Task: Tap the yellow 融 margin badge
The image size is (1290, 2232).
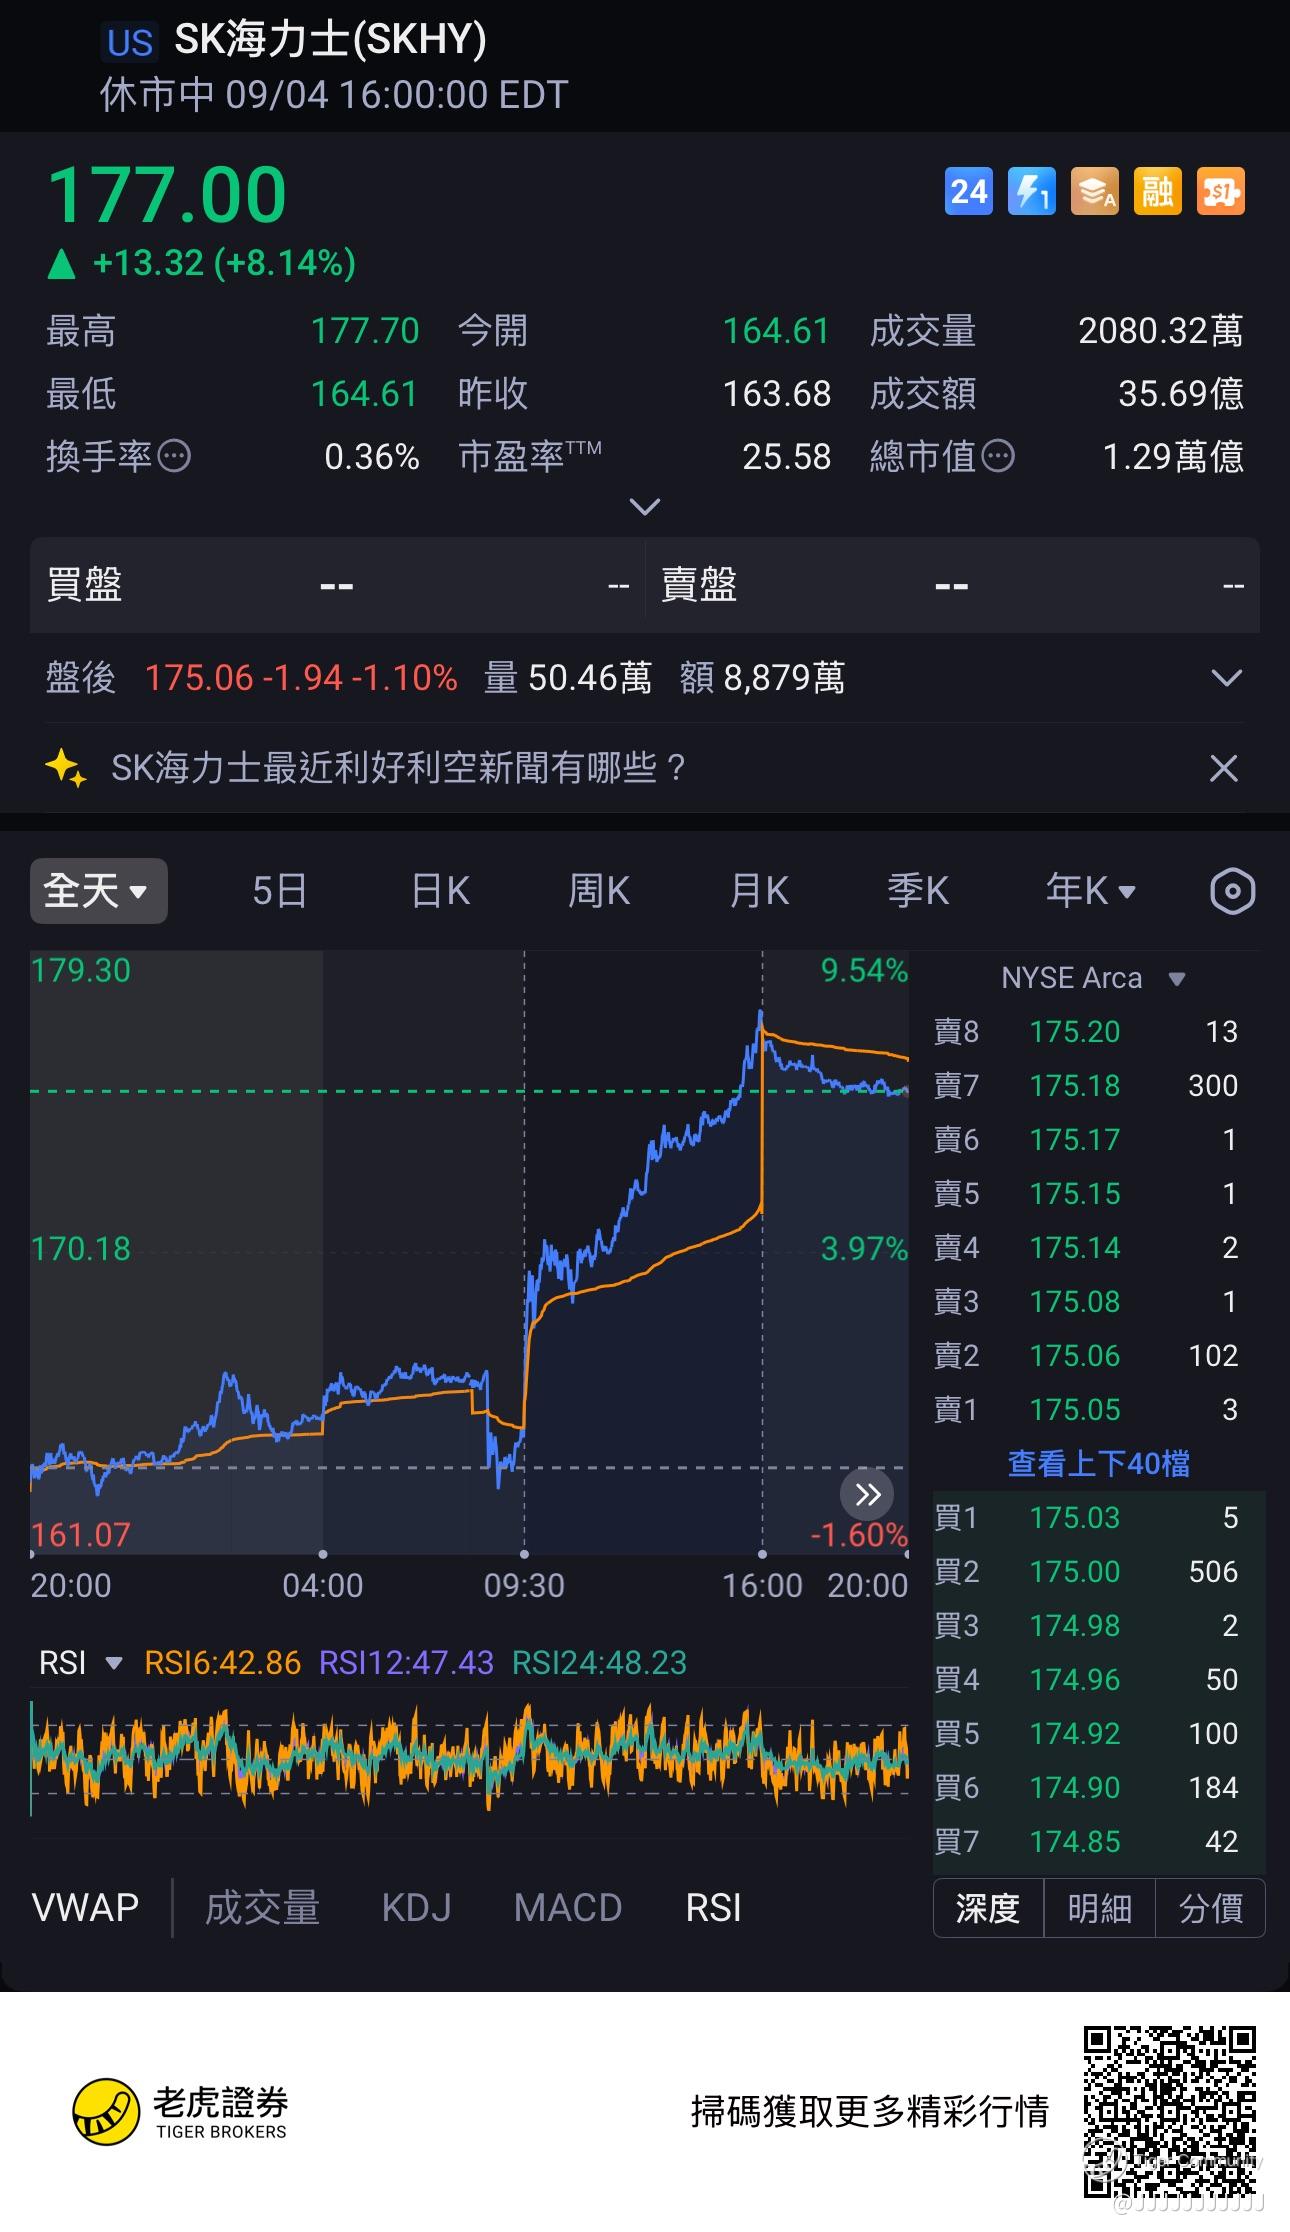Action: click(x=1157, y=191)
